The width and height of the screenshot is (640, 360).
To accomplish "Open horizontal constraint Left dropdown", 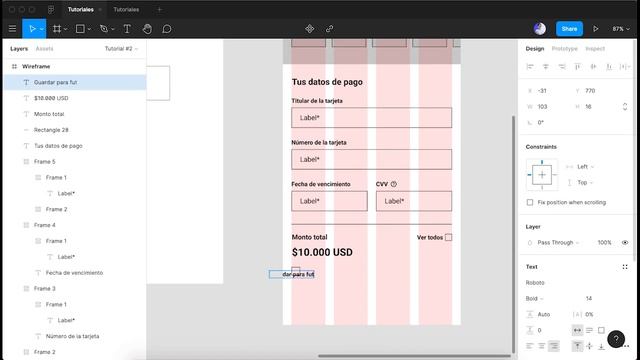I will 585,167.
